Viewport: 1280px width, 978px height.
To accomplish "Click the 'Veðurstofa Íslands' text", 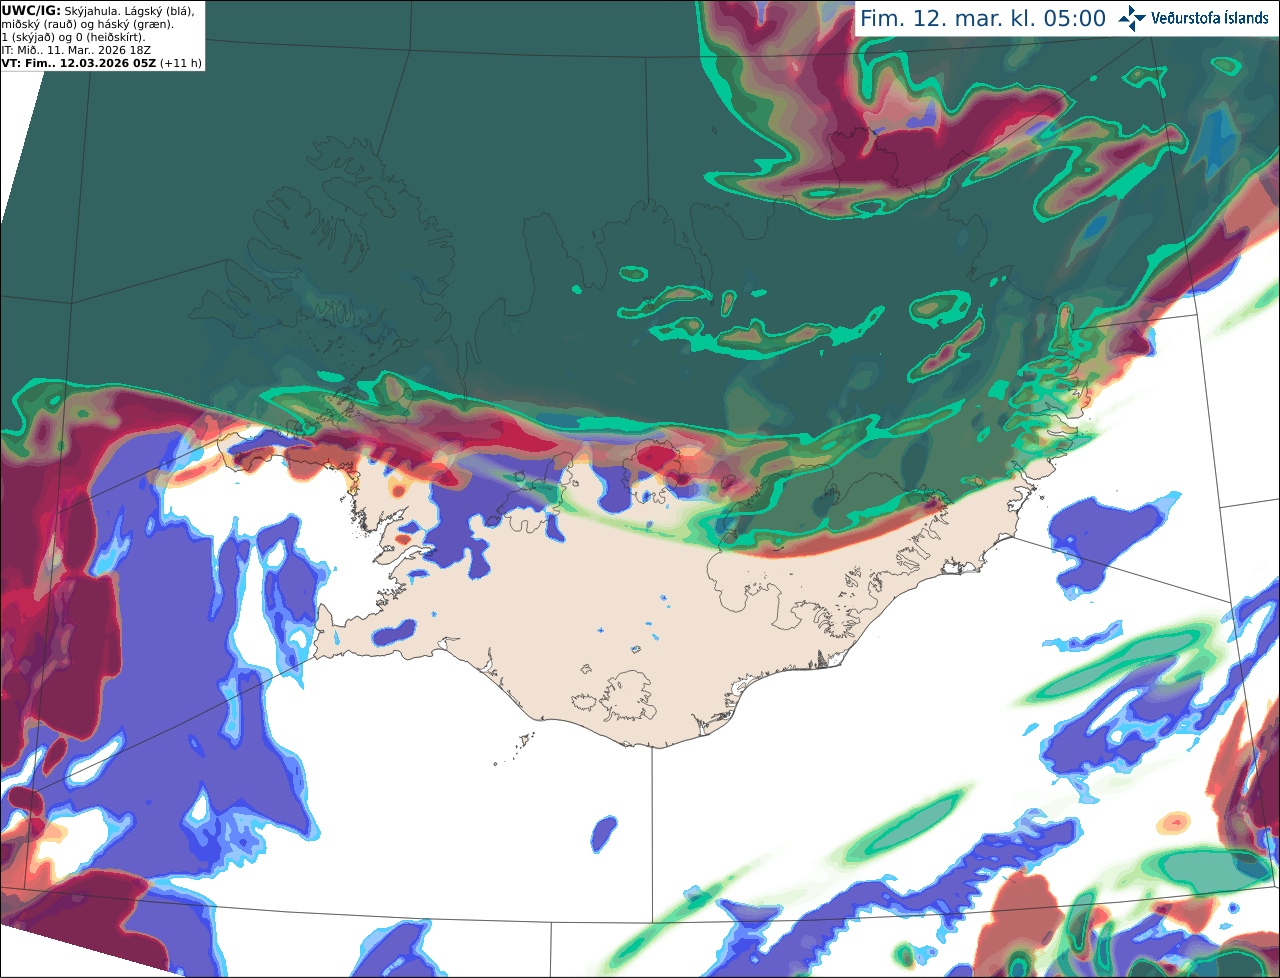I will tap(1210, 18).
